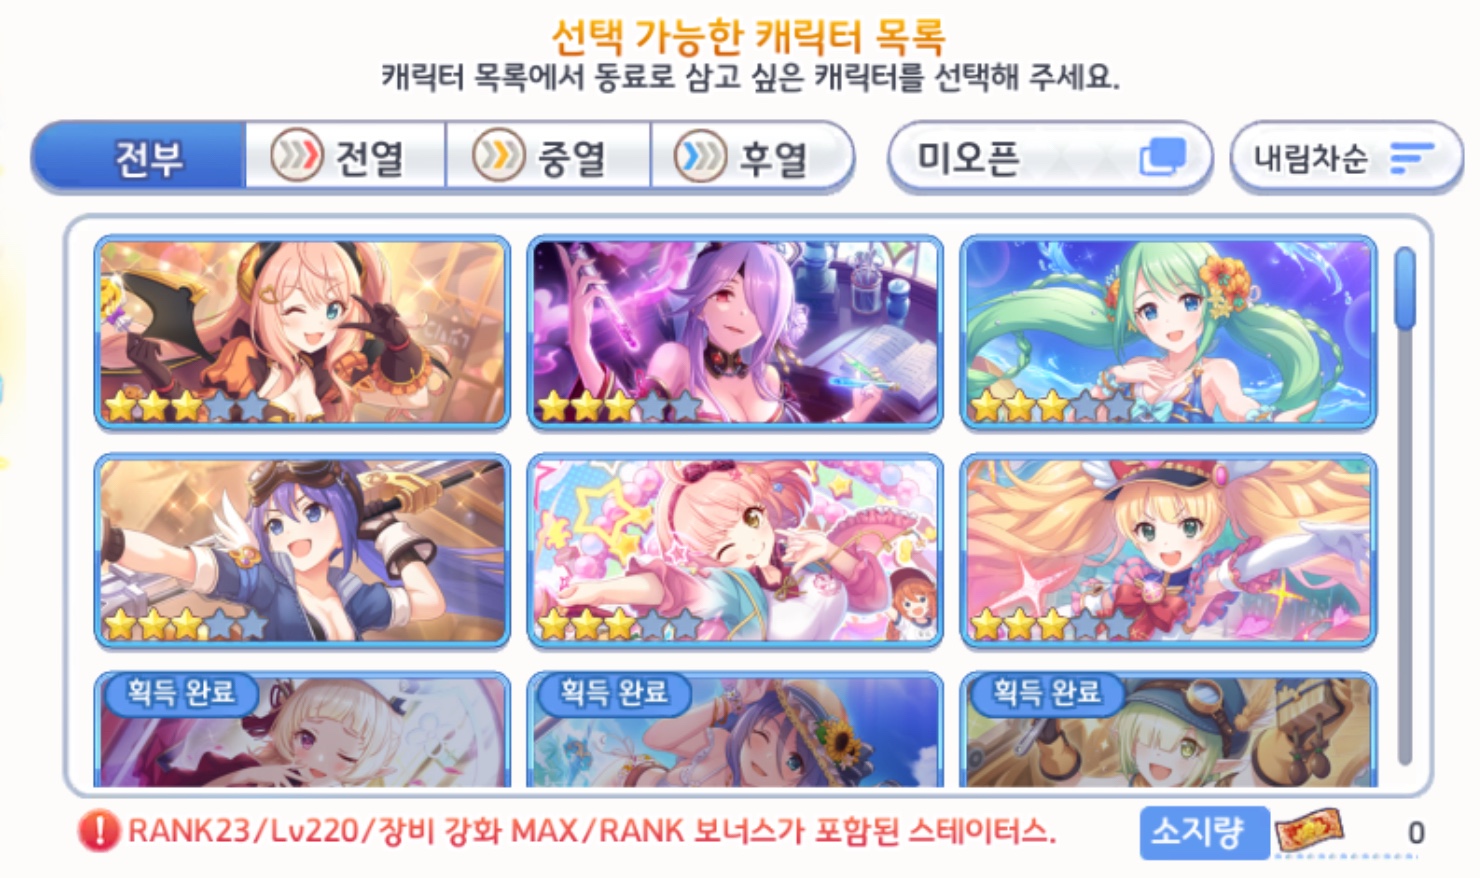Switch to the 전열 front-row tab
The image size is (1480, 878).
pyautogui.click(x=345, y=157)
